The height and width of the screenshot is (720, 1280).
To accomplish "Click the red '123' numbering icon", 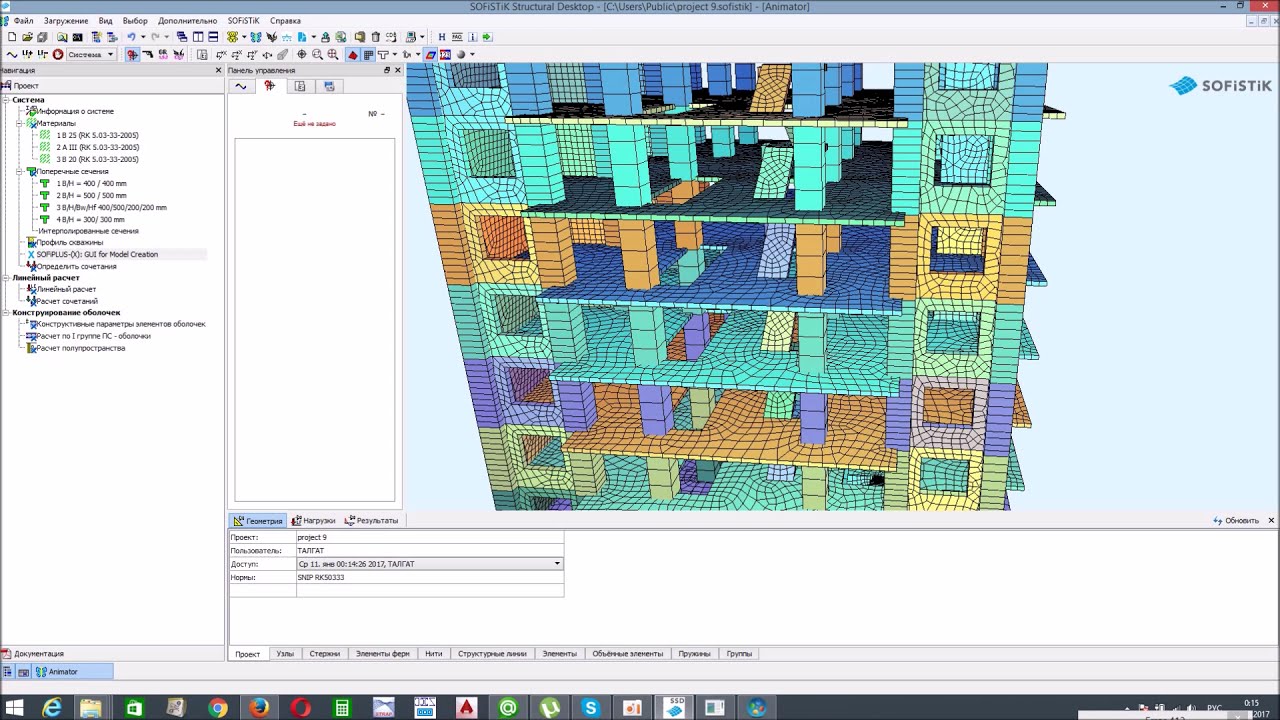I will point(445,54).
